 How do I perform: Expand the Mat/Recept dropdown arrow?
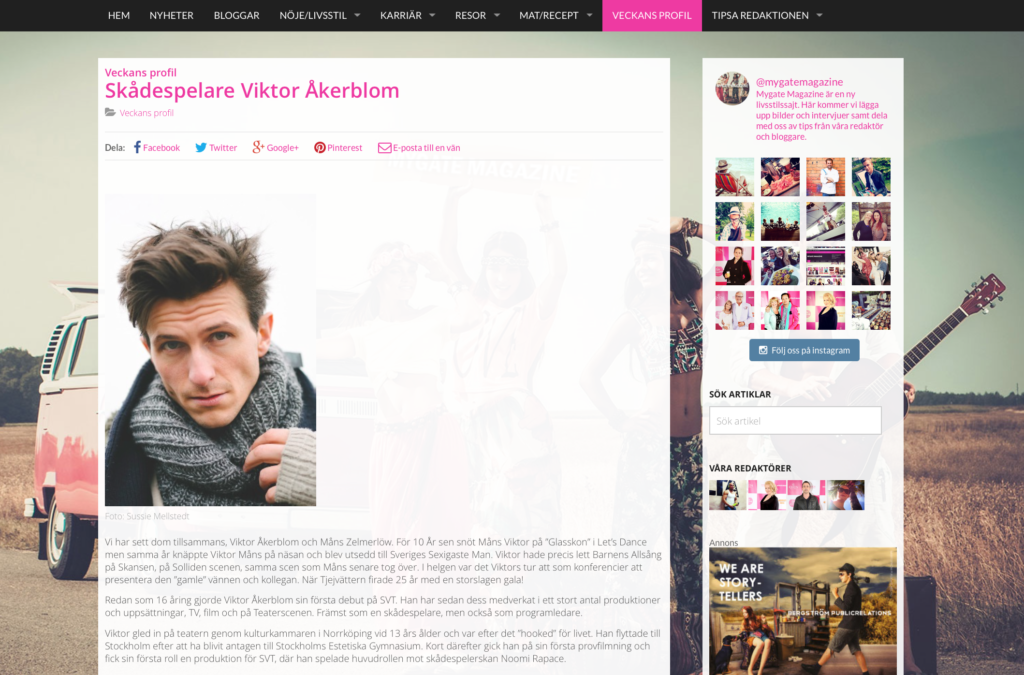(x=589, y=15)
